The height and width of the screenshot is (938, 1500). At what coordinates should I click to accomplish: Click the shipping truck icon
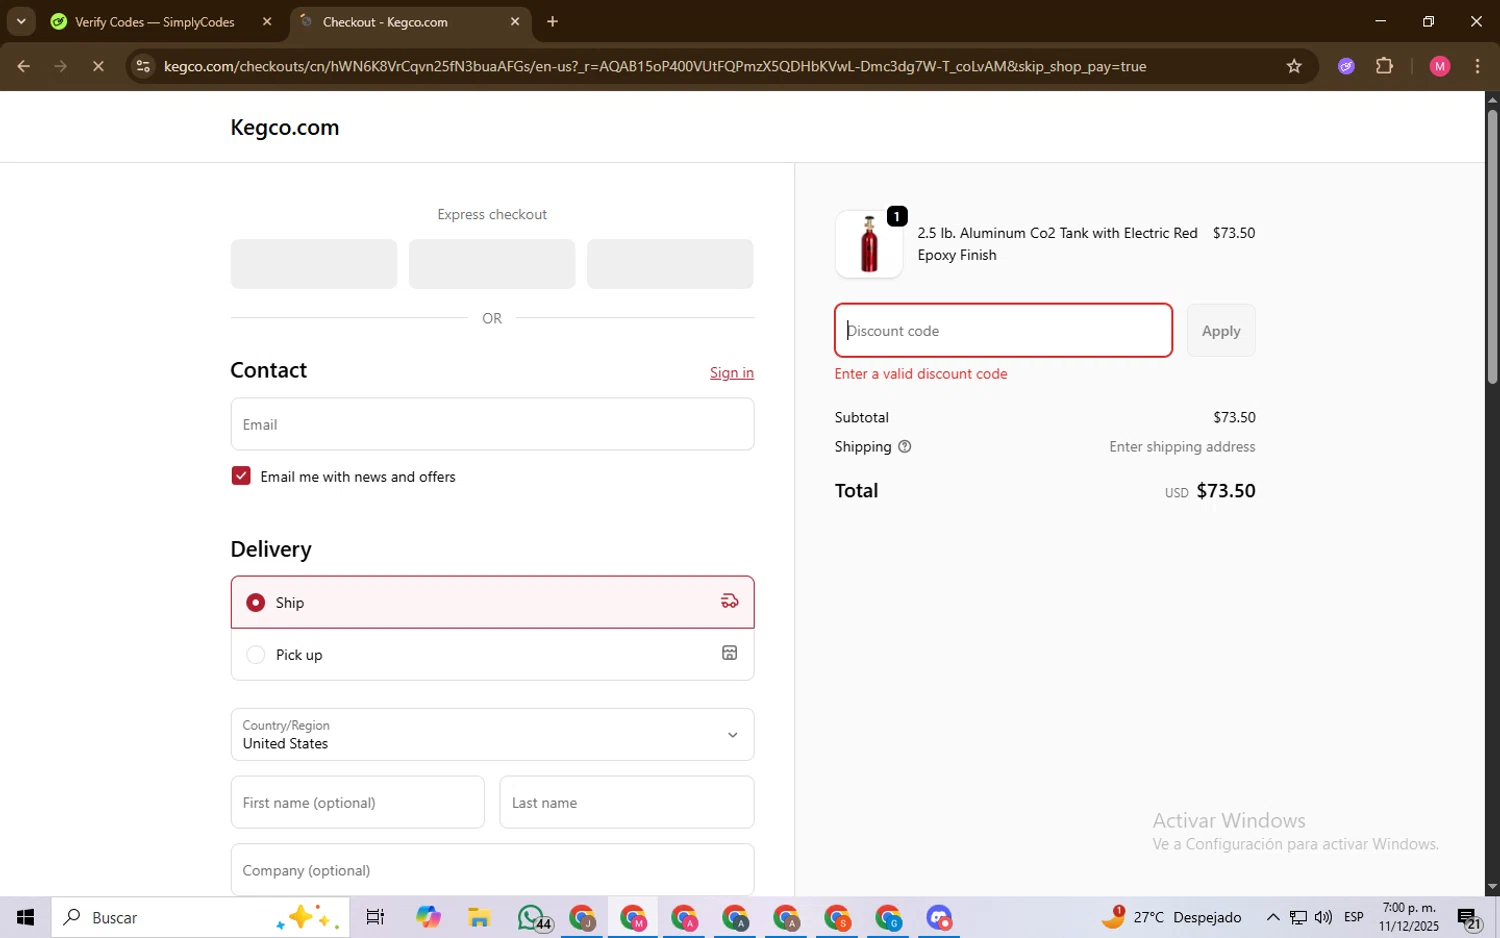coord(730,601)
